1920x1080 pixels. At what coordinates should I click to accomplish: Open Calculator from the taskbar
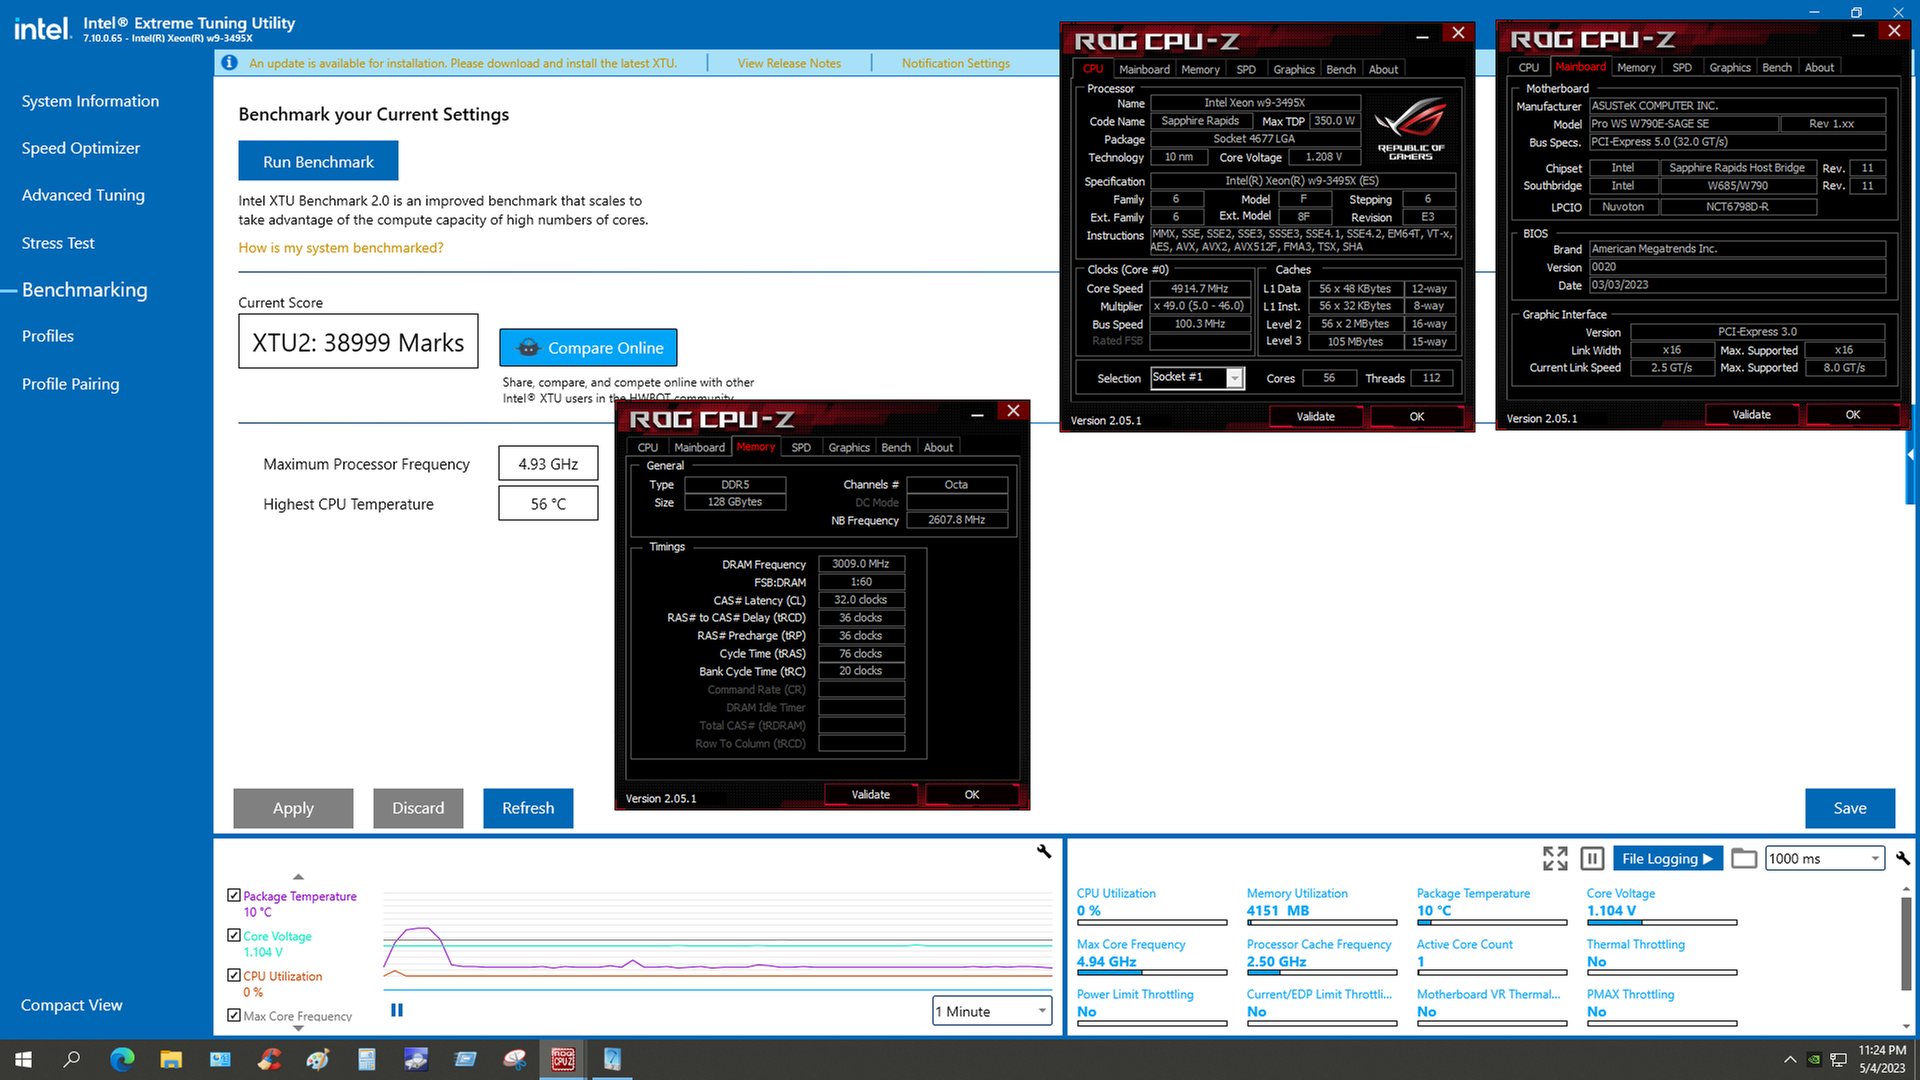point(367,1059)
